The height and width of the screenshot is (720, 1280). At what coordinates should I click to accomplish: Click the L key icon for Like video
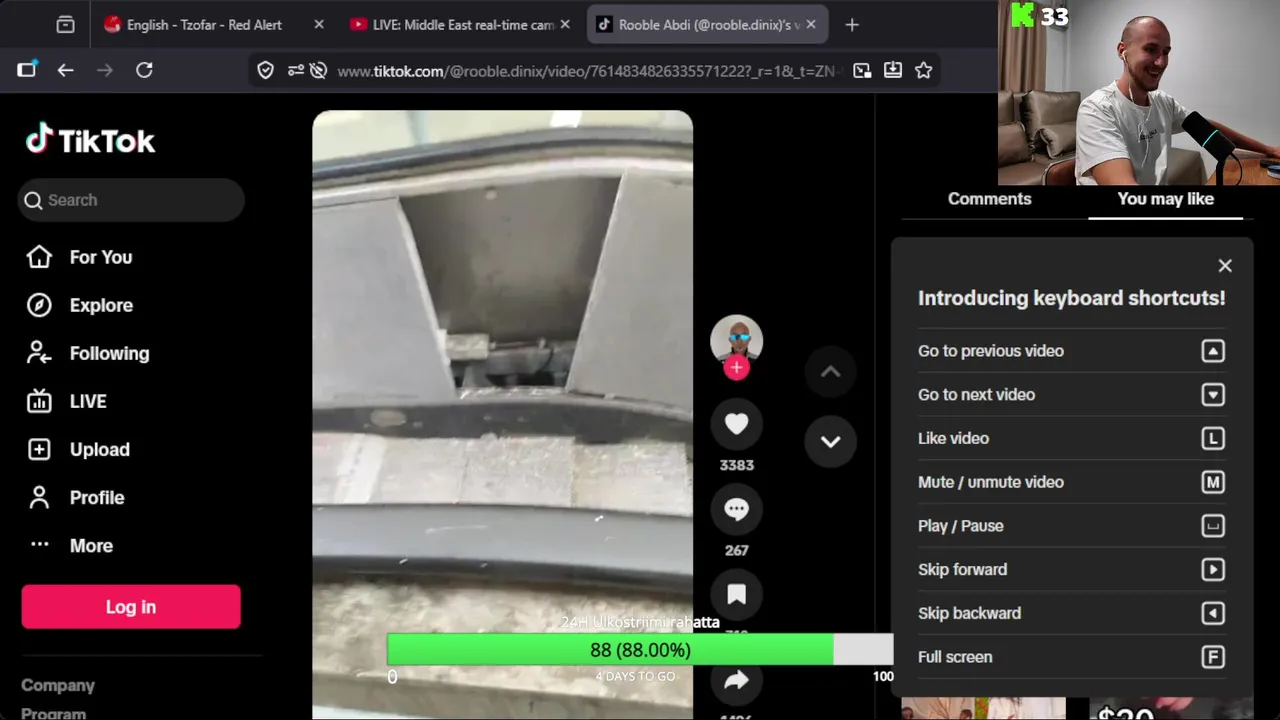click(1213, 438)
